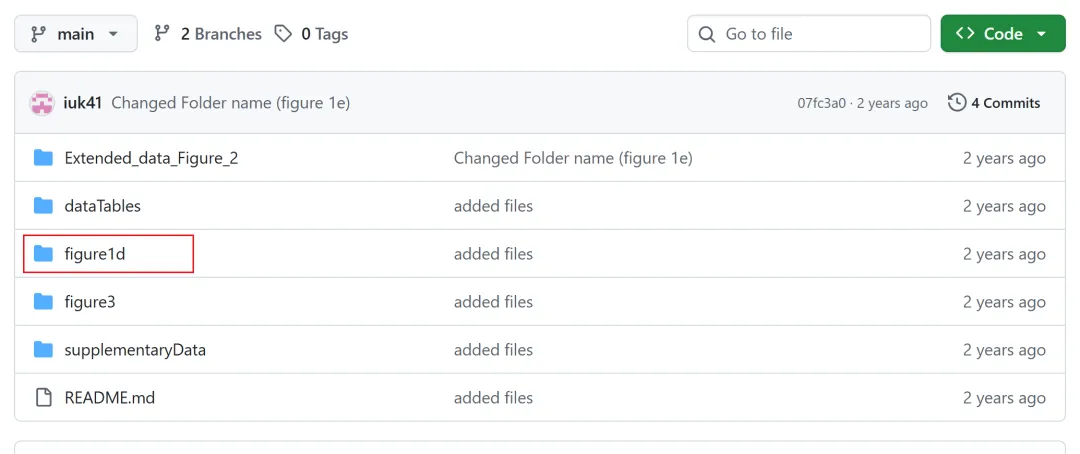Click the supplementaryData folder icon
Screen dimensions: 1080x454
(43, 350)
